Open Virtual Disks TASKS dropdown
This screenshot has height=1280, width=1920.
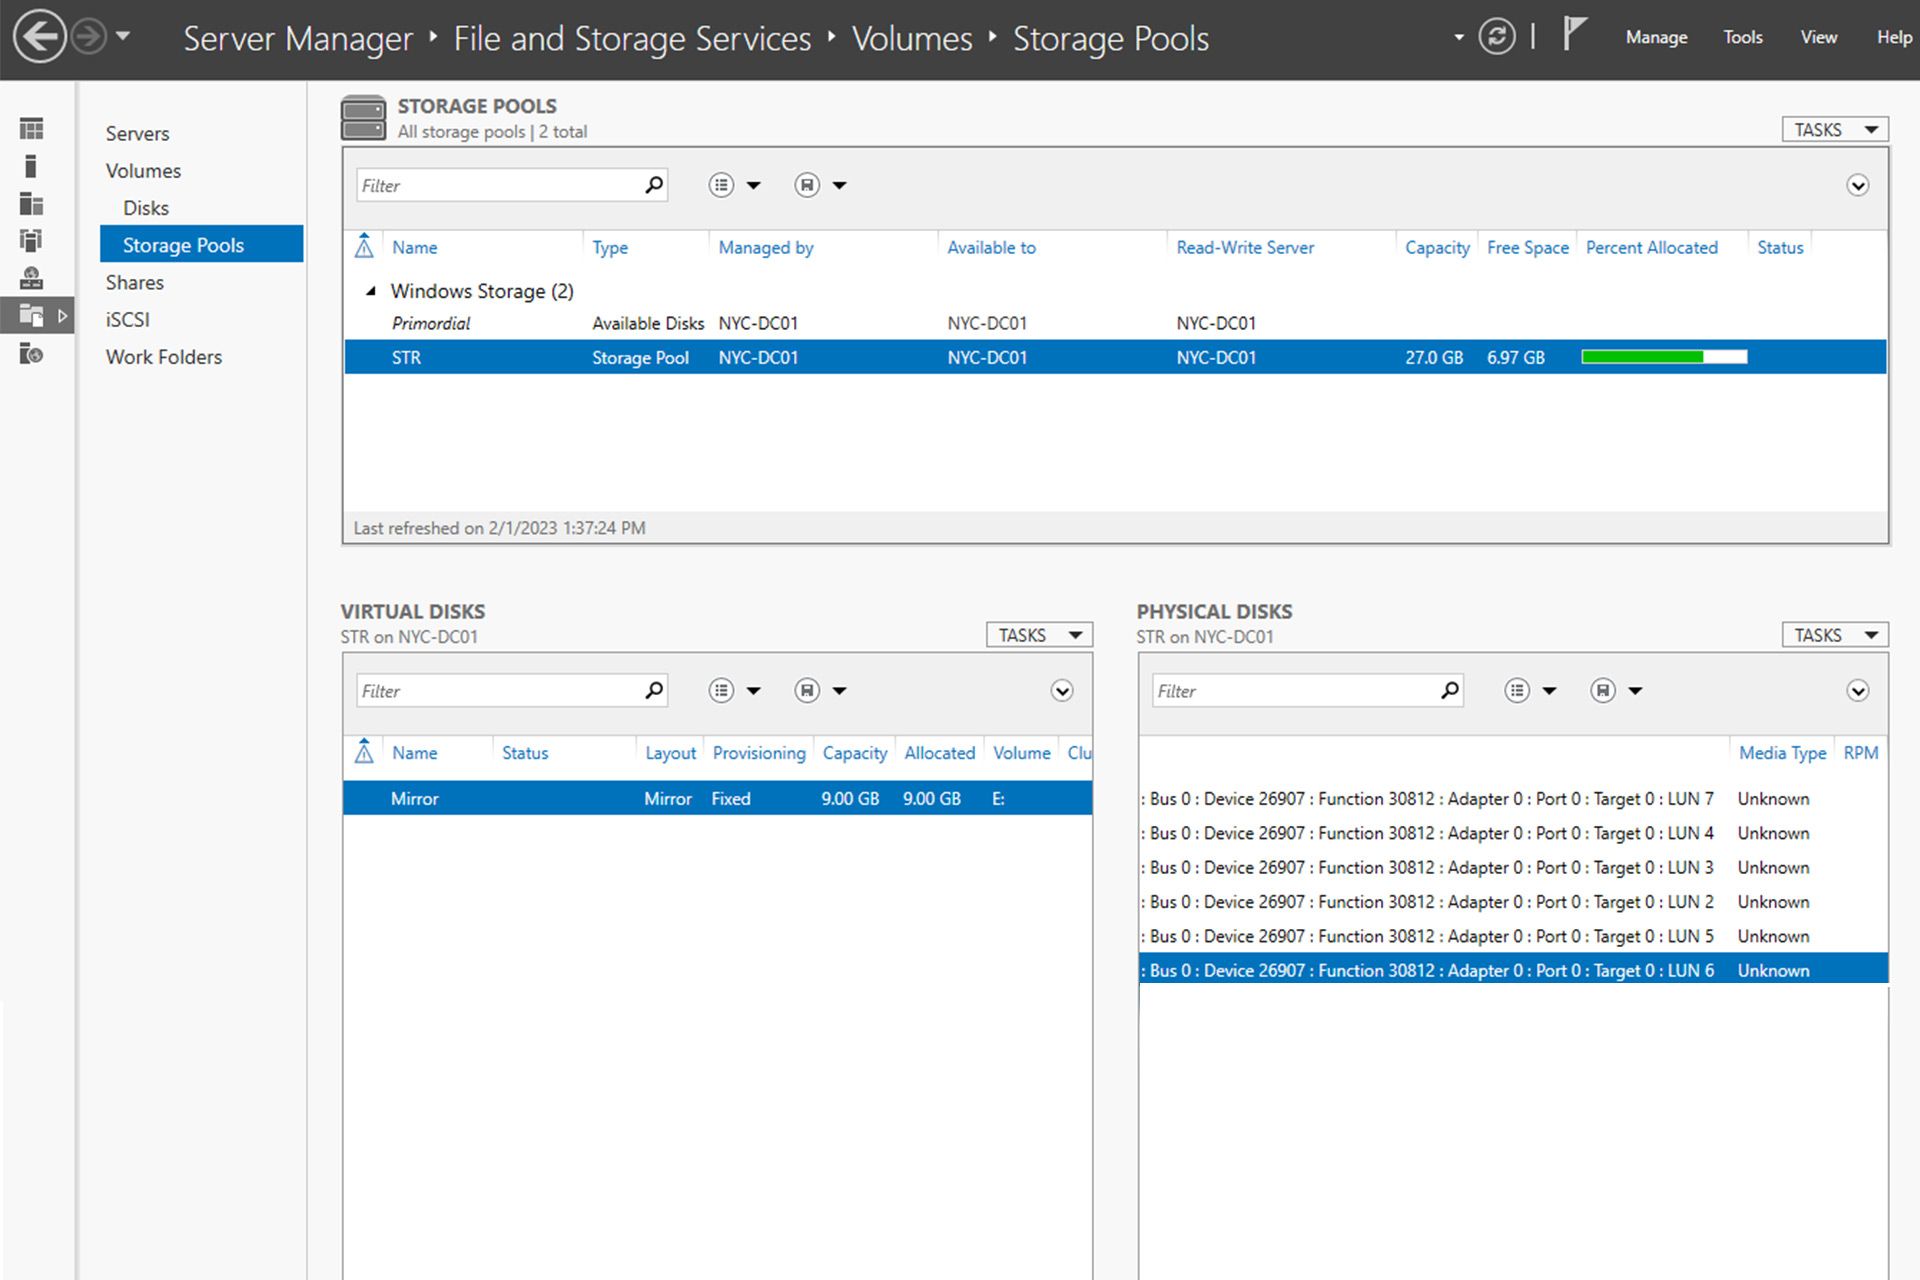(x=1039, y=635)
